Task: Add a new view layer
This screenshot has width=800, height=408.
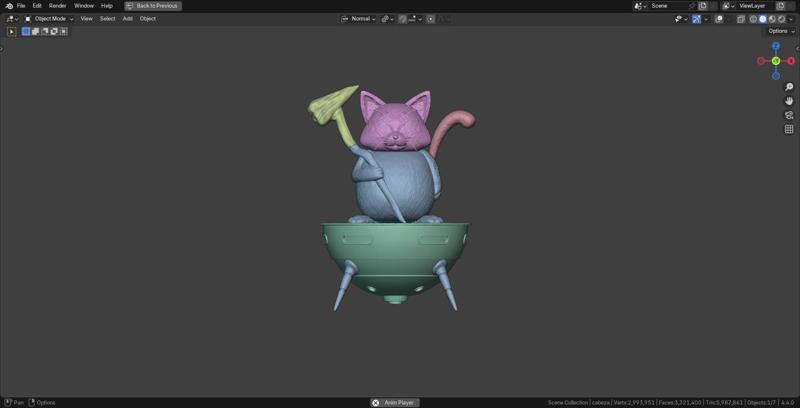Action: [781, 6]
